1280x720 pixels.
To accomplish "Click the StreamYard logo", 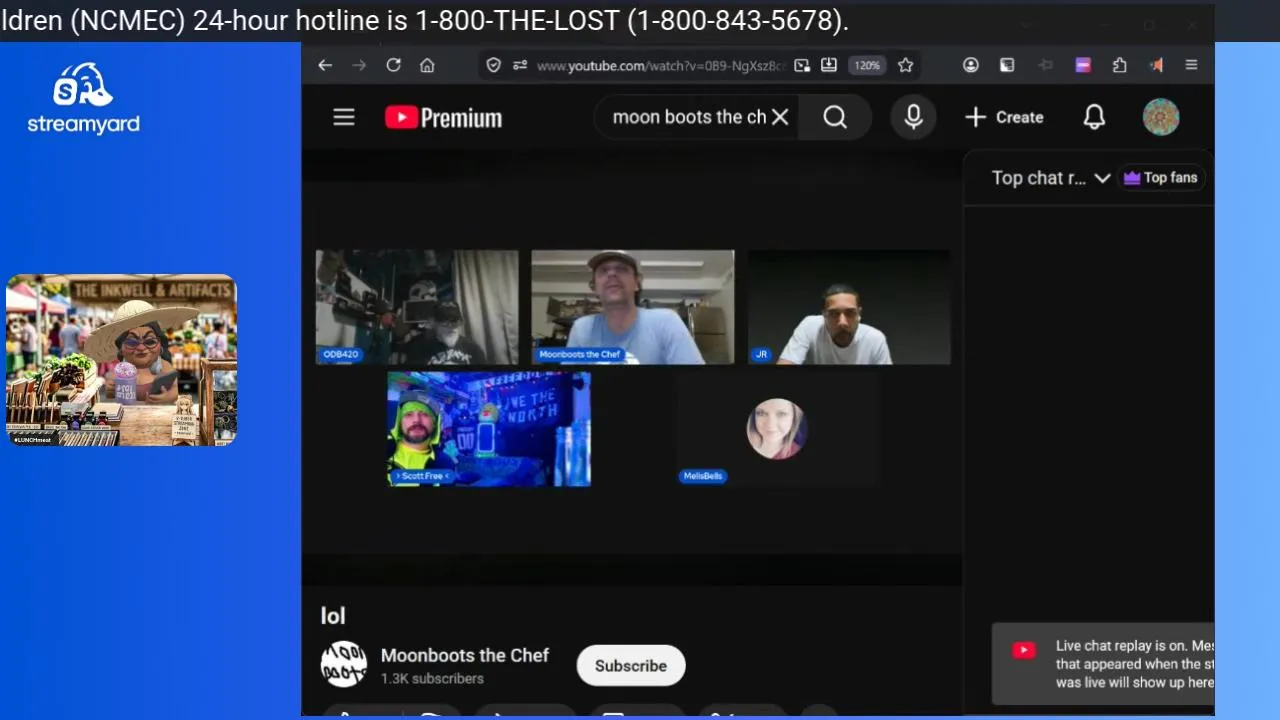I will point(83,98).
